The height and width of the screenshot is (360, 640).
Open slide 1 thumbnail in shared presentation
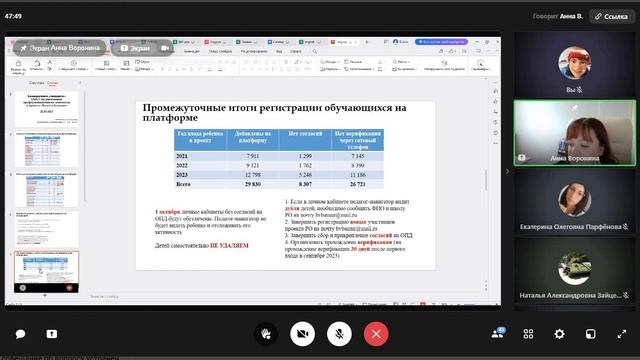(x=47, y=109)
